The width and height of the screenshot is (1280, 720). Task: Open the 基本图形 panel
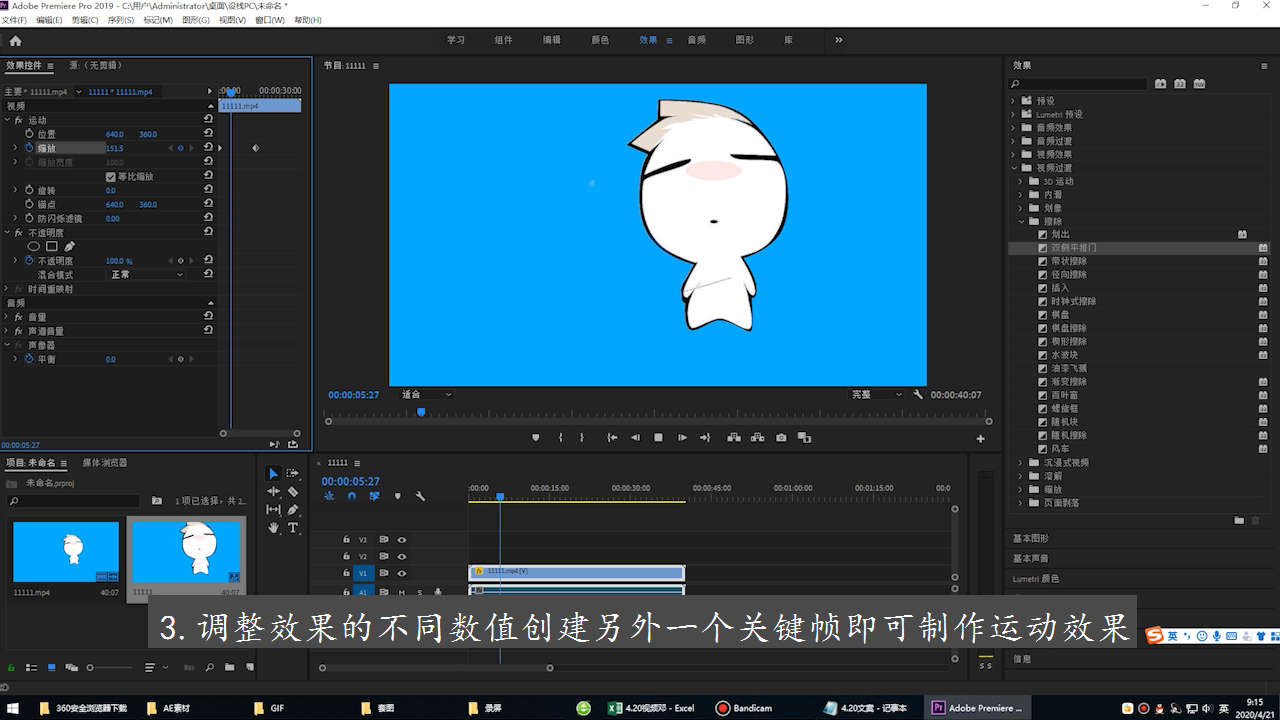click(x=1031, y=538)
